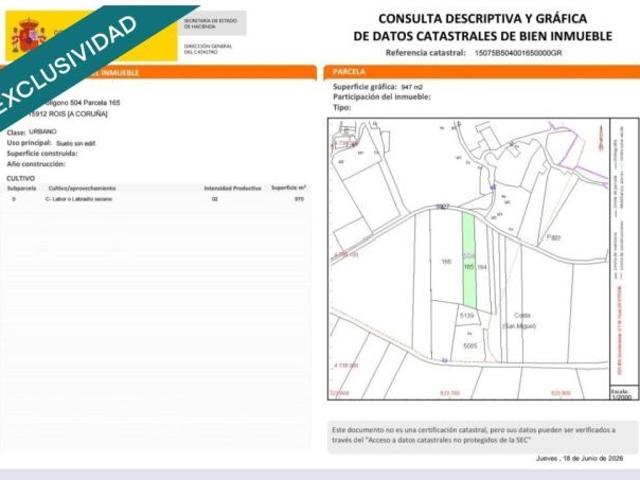Click the 'Año construcción:' label
Image resolution: width=640 pixels, height=480 pixels.
(36, 164)
